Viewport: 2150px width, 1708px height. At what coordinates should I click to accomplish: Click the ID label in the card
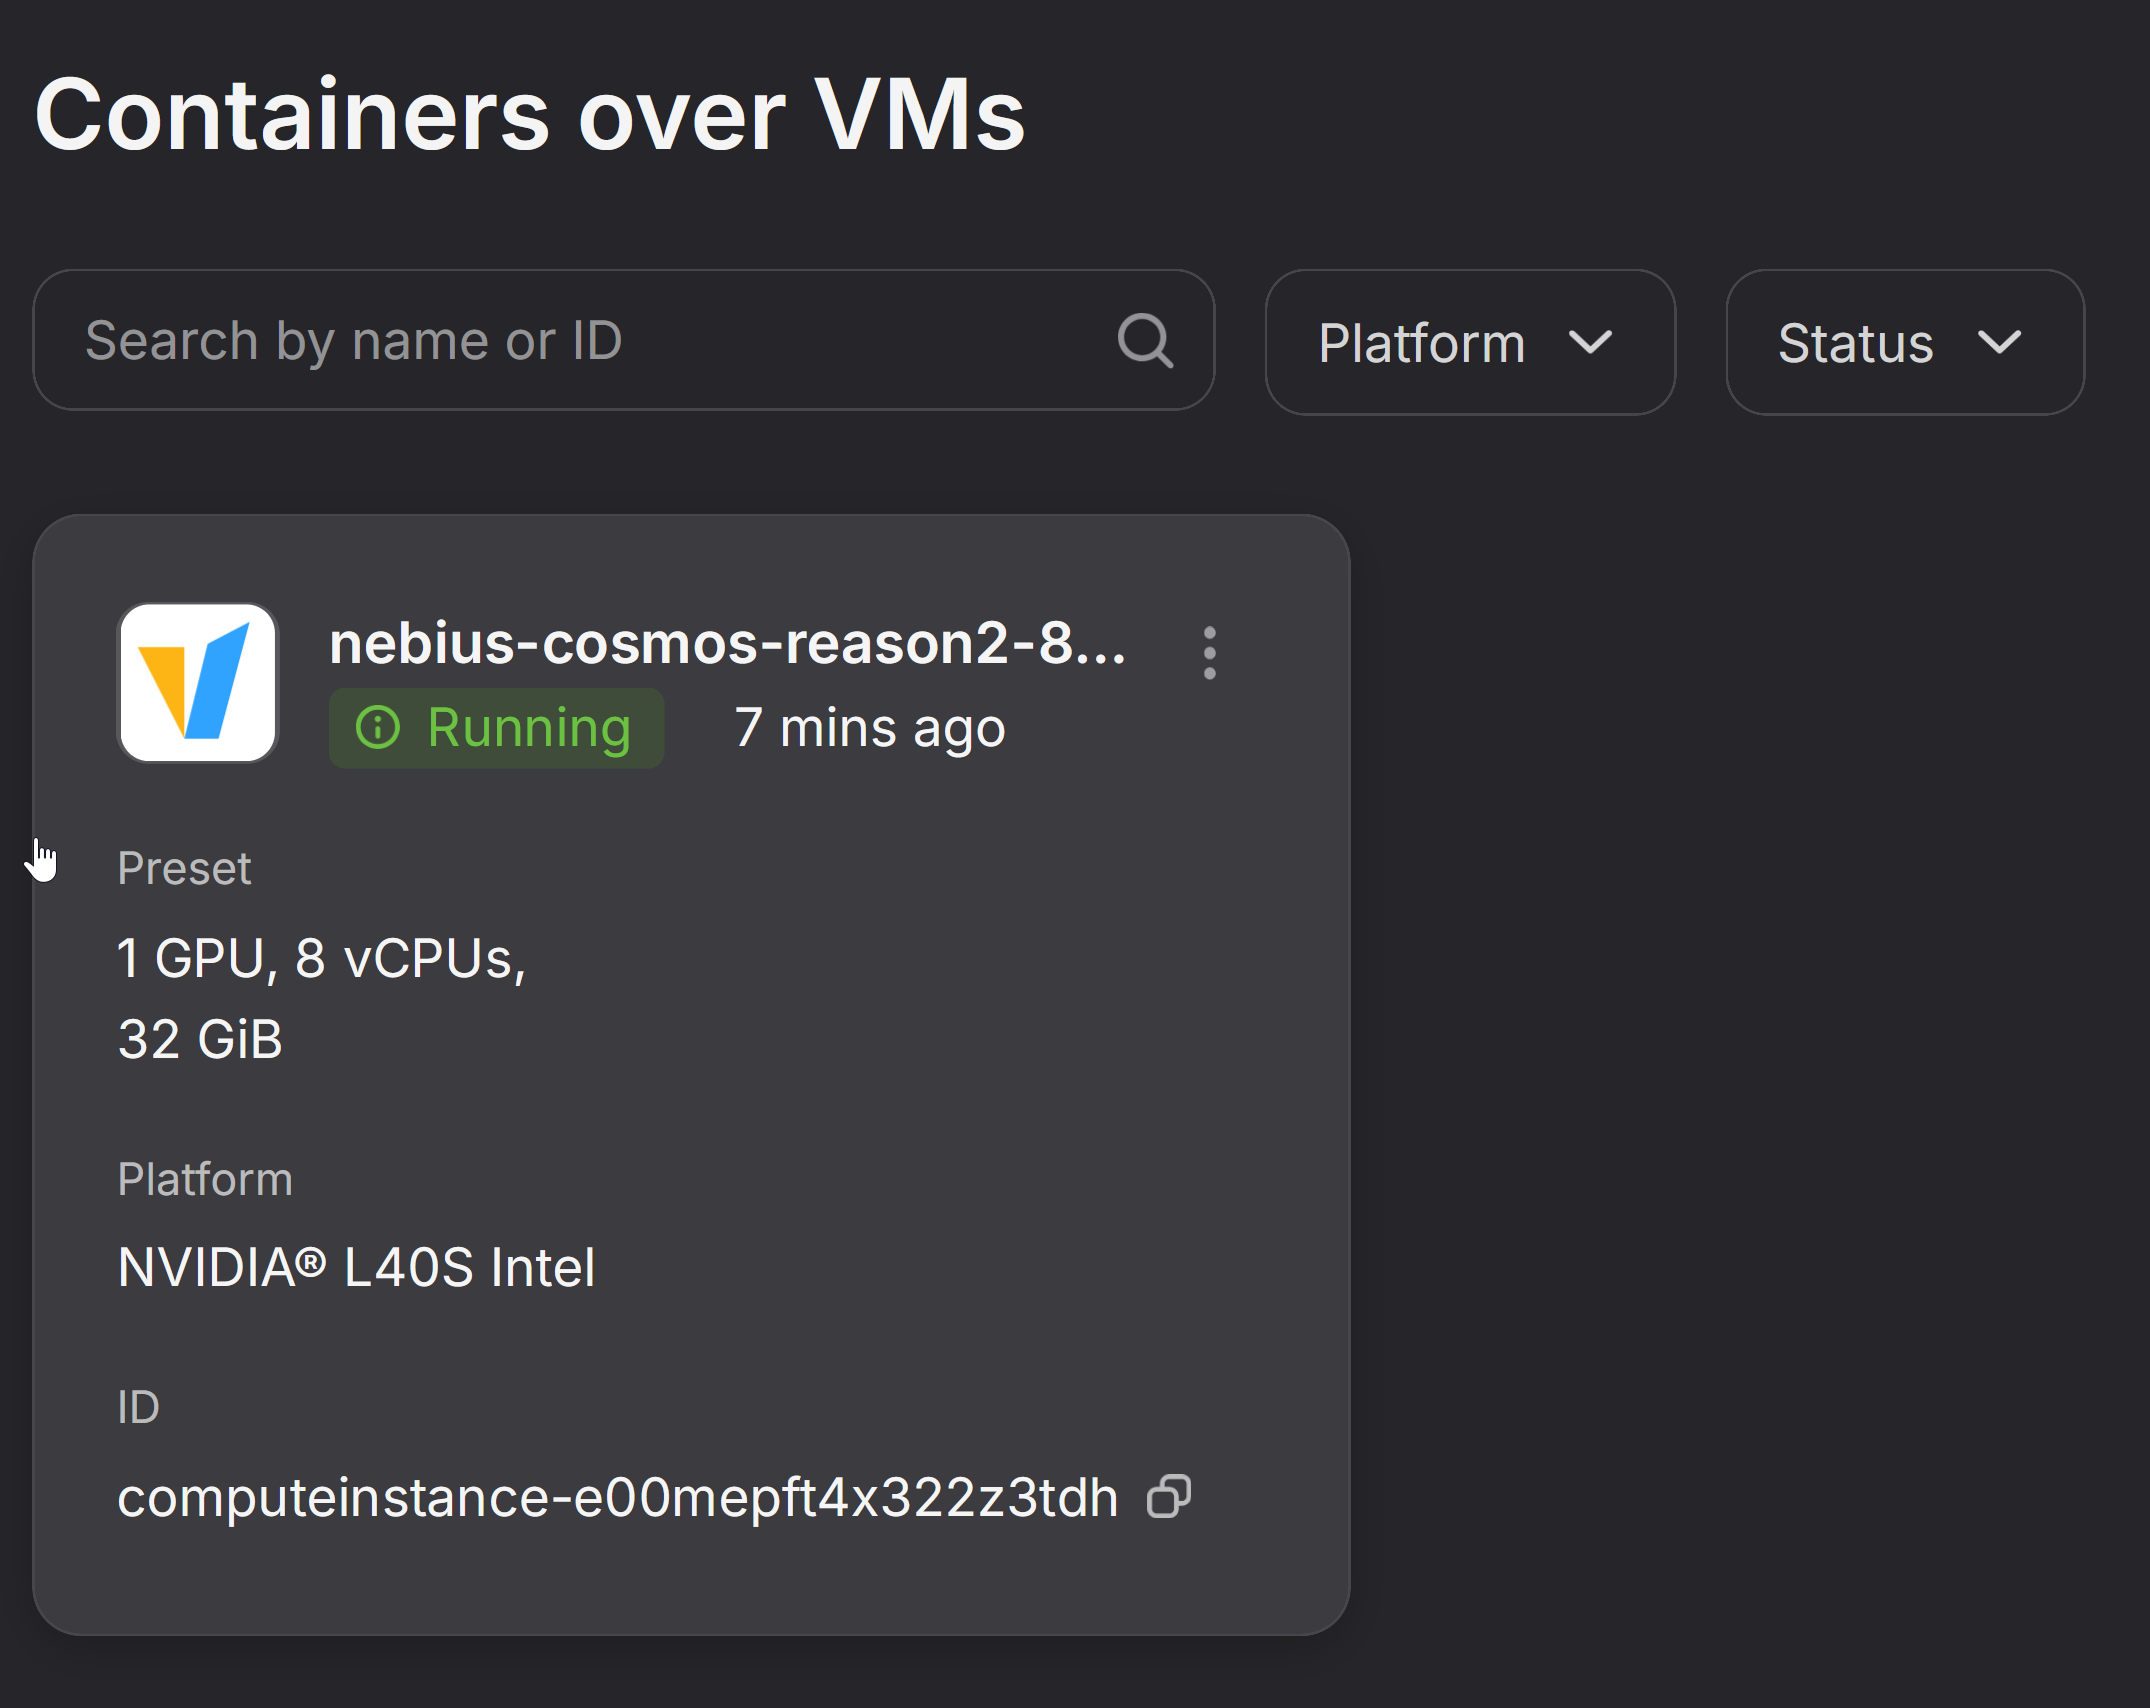[x=138, y=1407]
